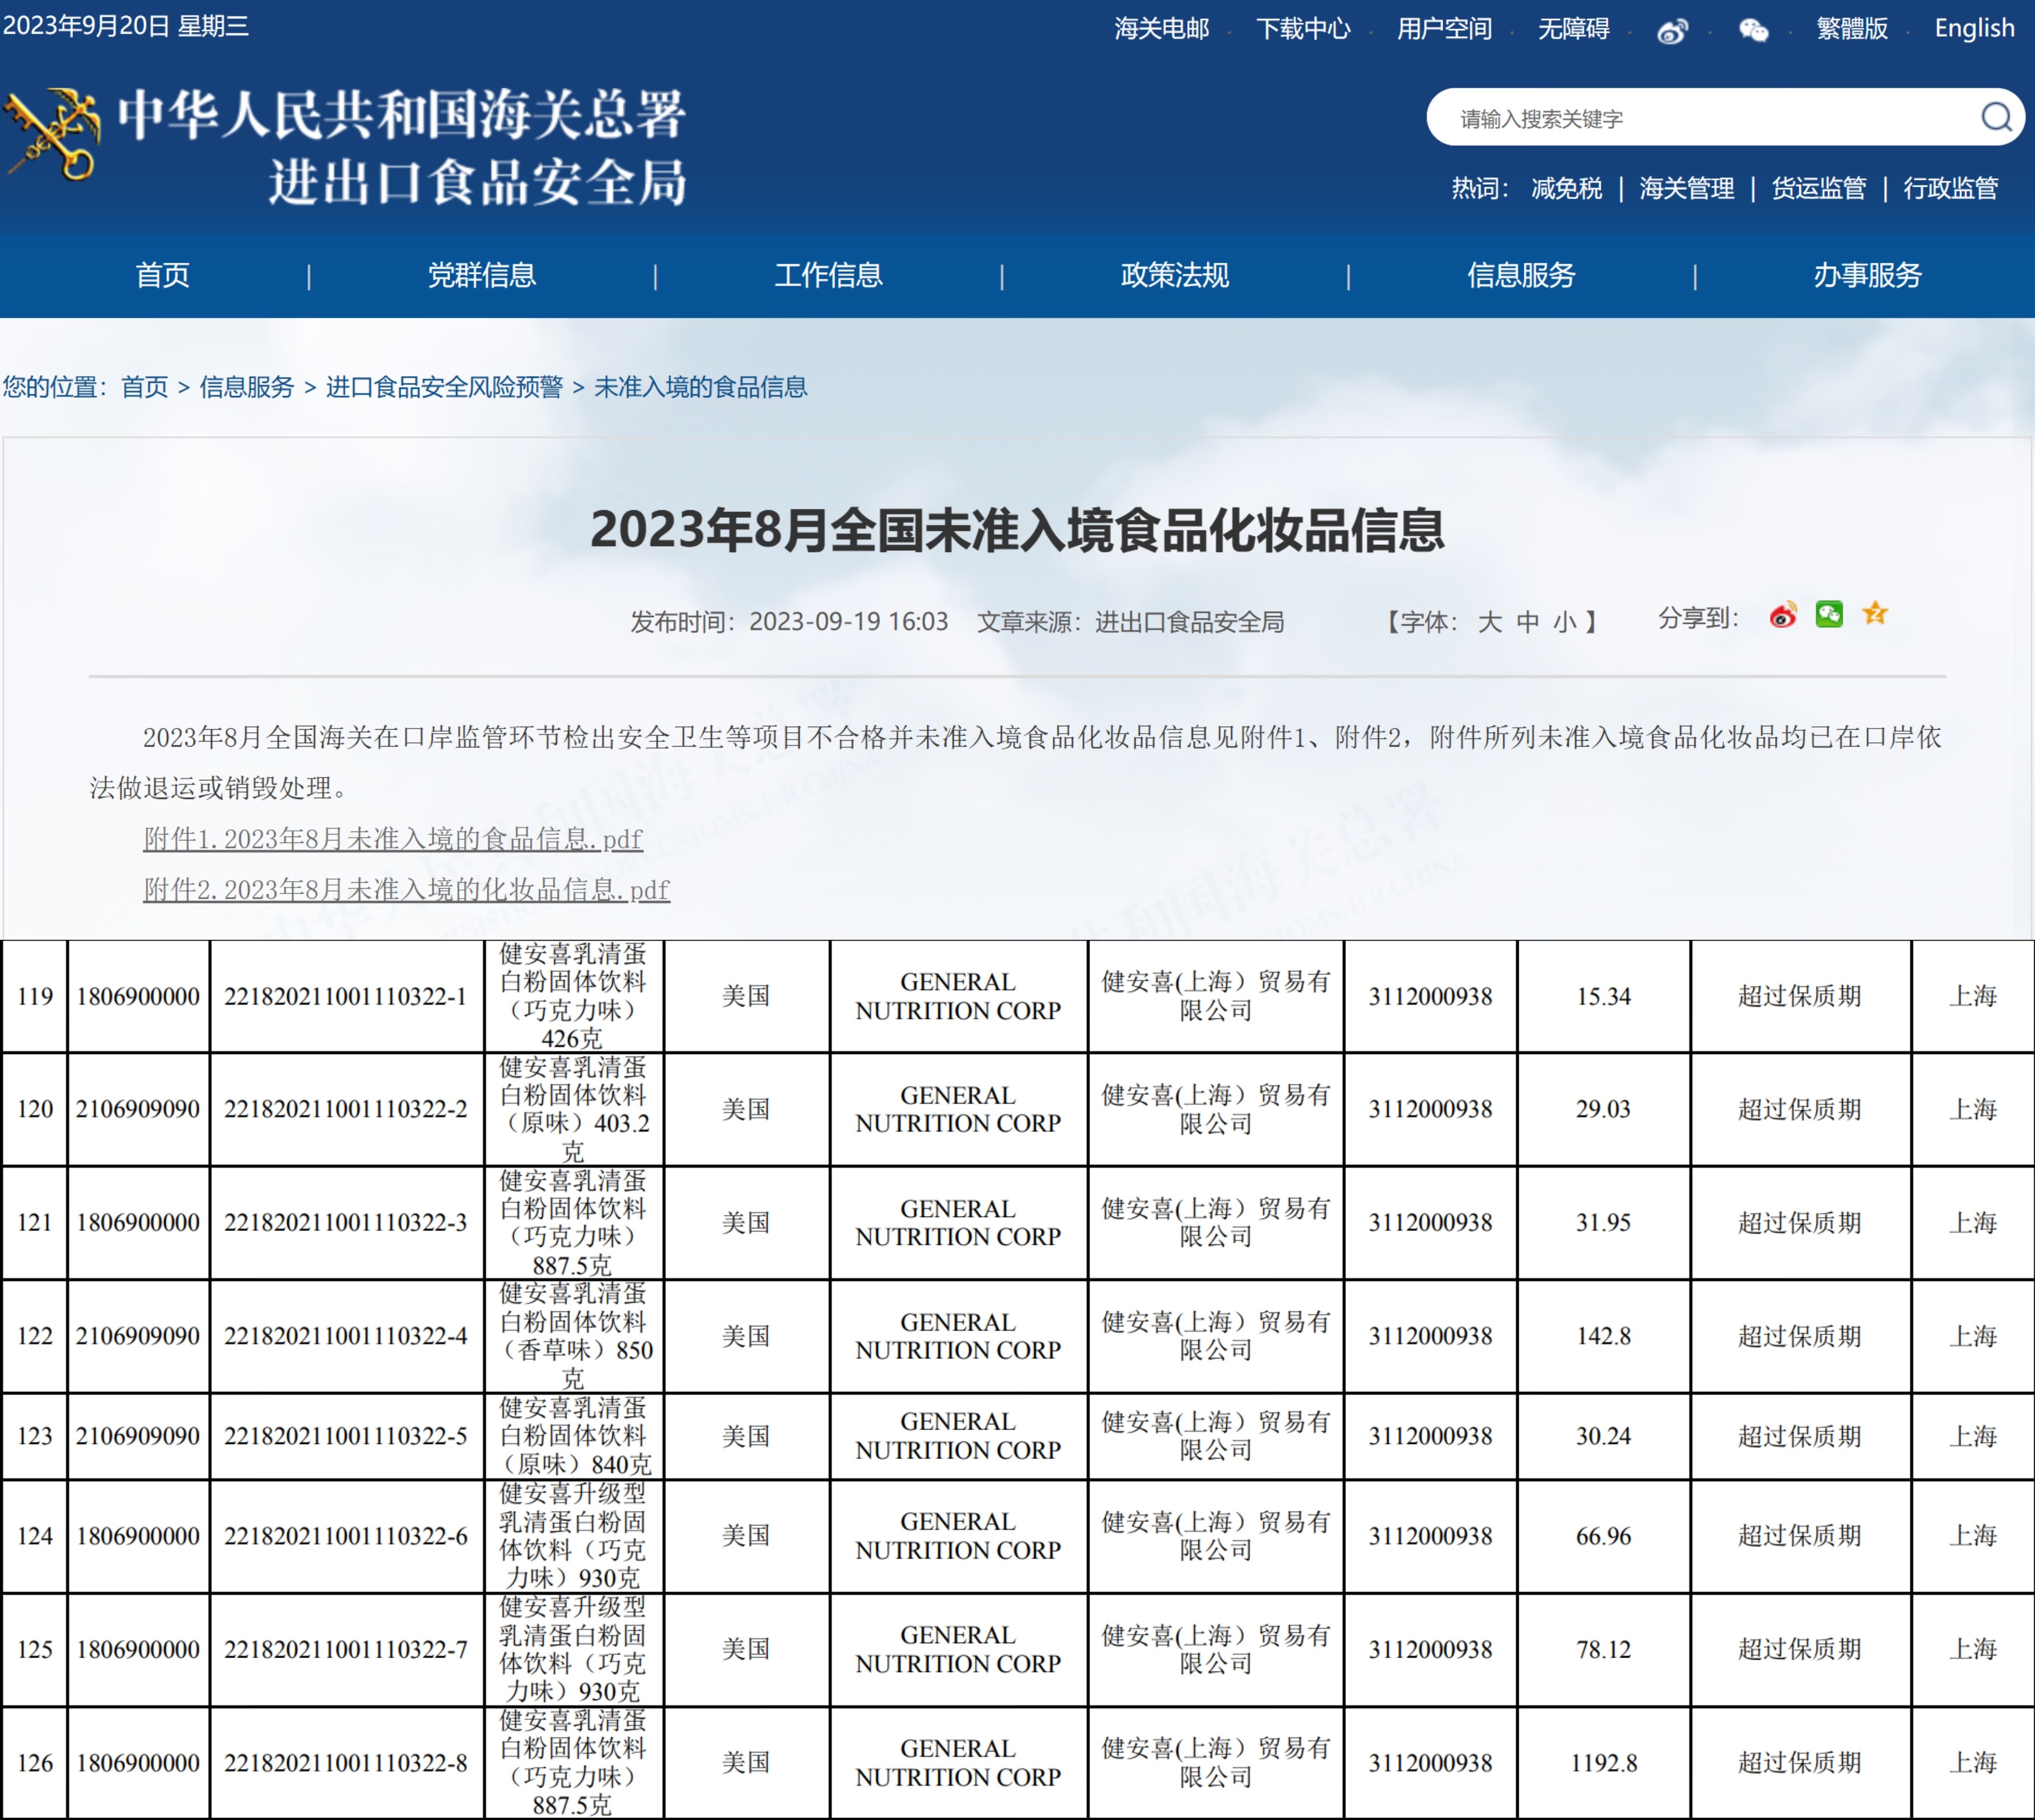Set font size to 小

tap(1564, 622)
